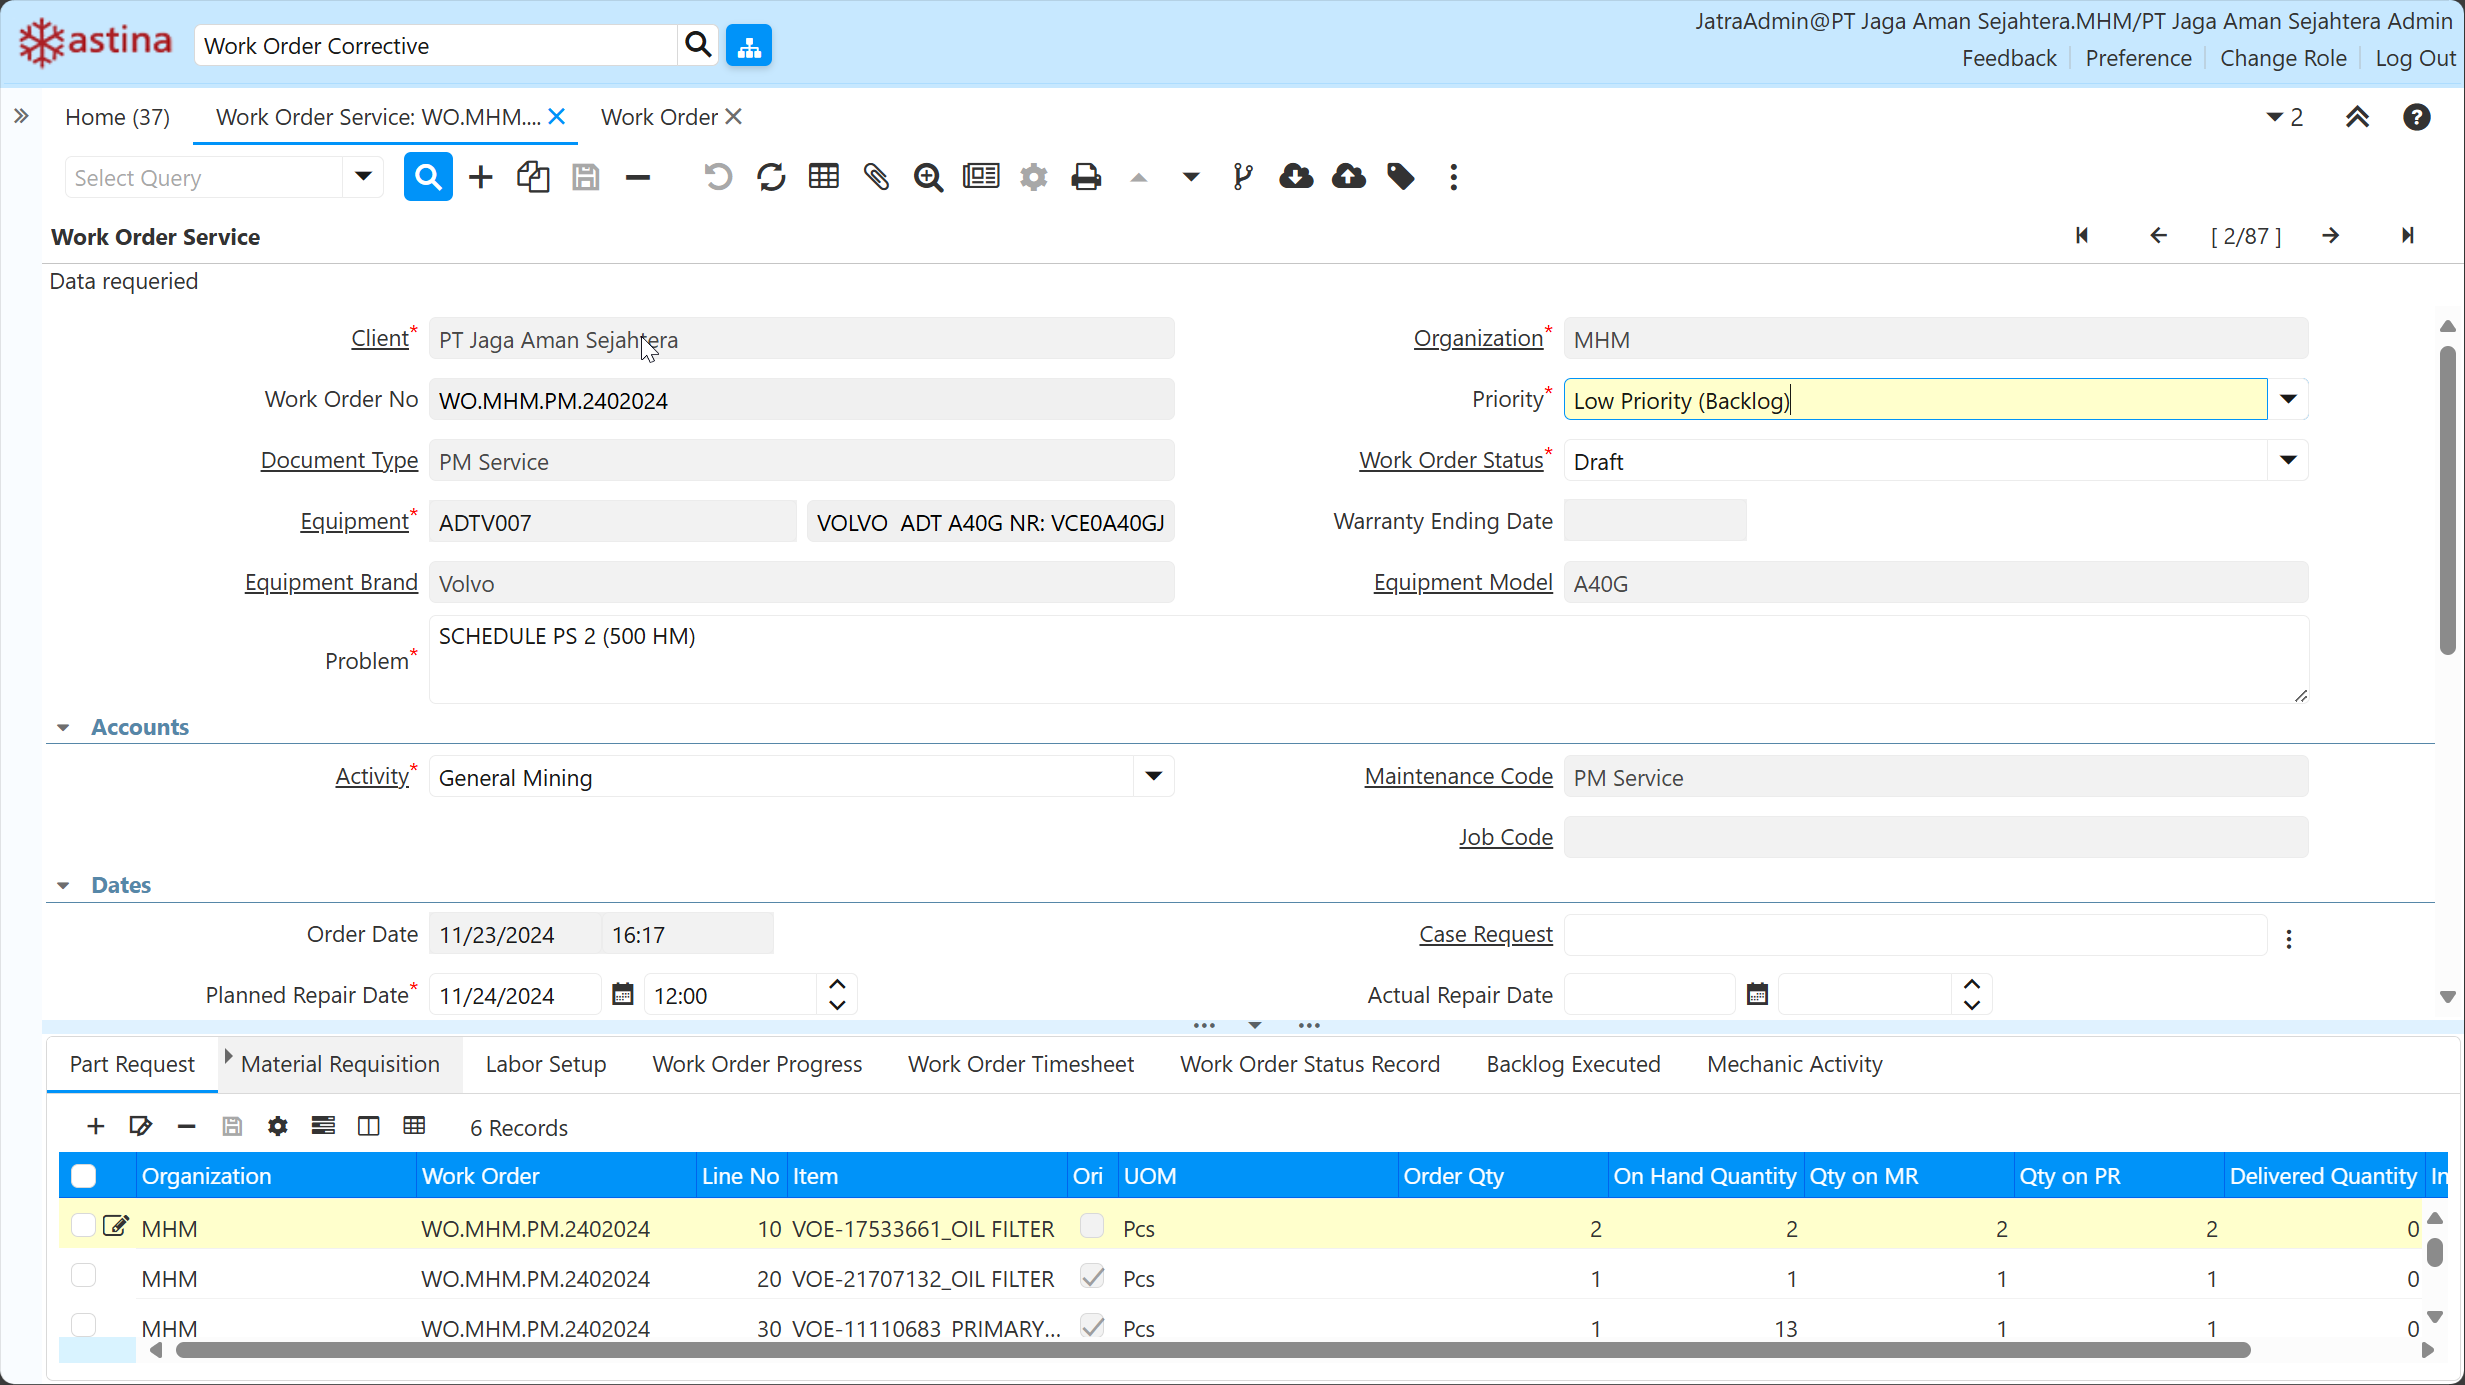This screenshot has height=1385, width=2465.
Task: Click the Log Out link
Action: (x=2415, y=58)
